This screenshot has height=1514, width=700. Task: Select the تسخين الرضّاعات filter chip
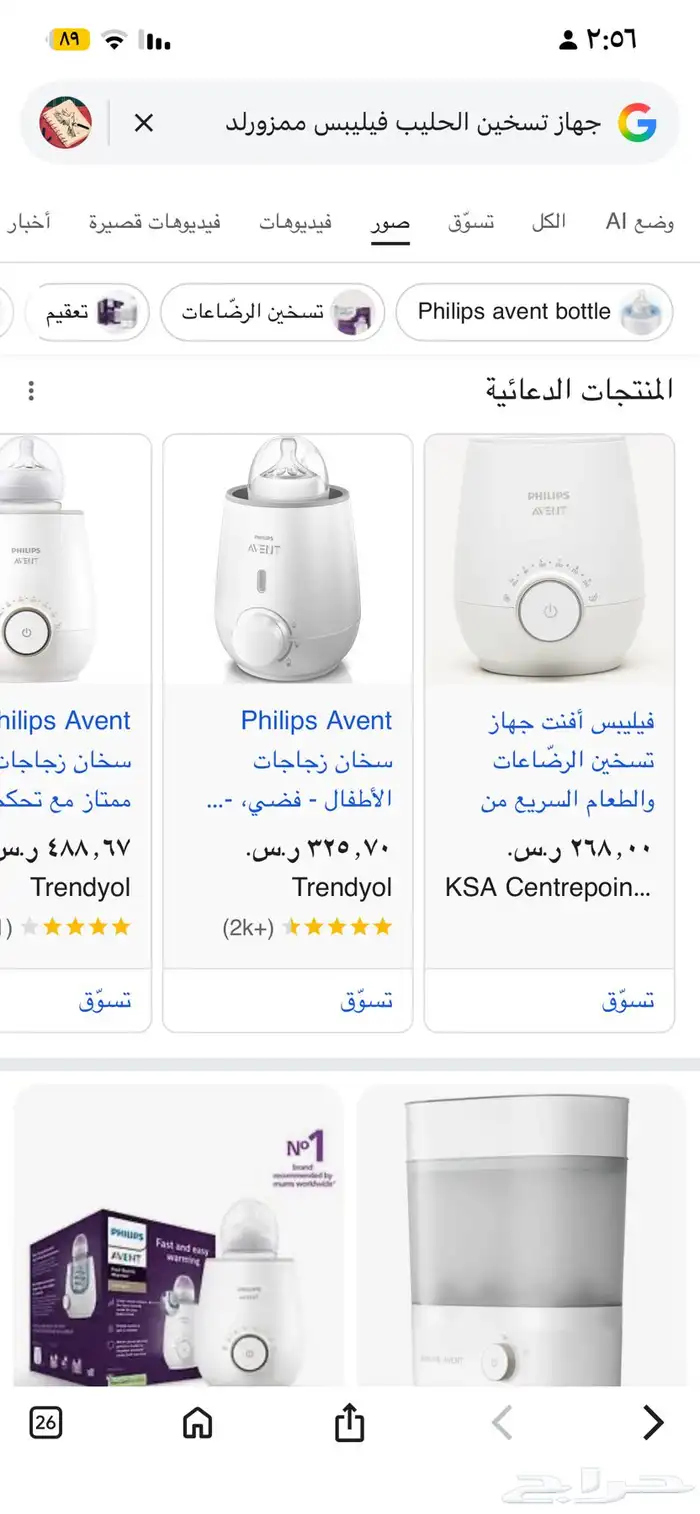pyautogui.click(x=272, y=312)
